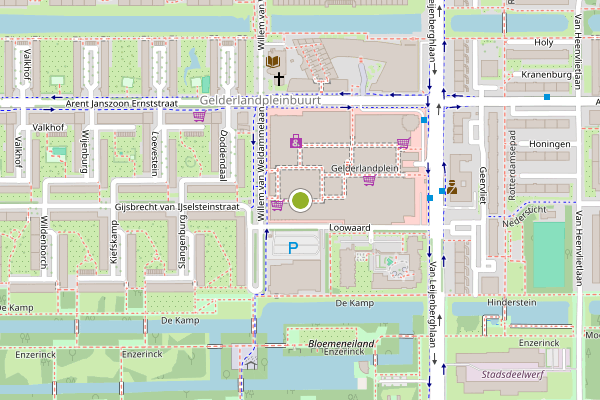Screen dimensions: 600x400
Task: Click the Kranenburg street label
Action: pos(546,75)
